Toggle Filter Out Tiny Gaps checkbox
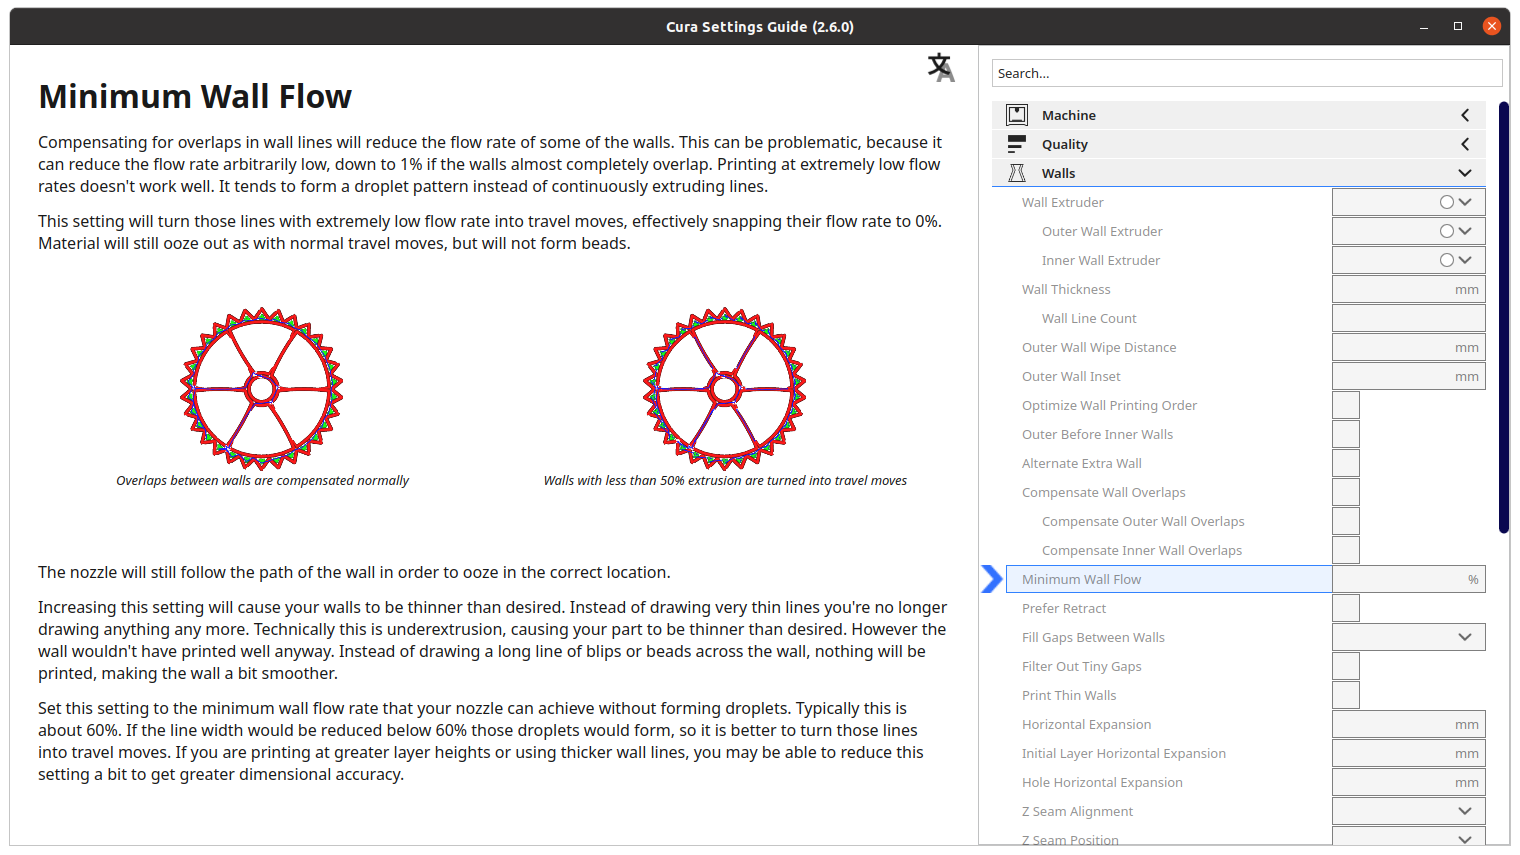1520x855 pixels. coord(1346,666)
